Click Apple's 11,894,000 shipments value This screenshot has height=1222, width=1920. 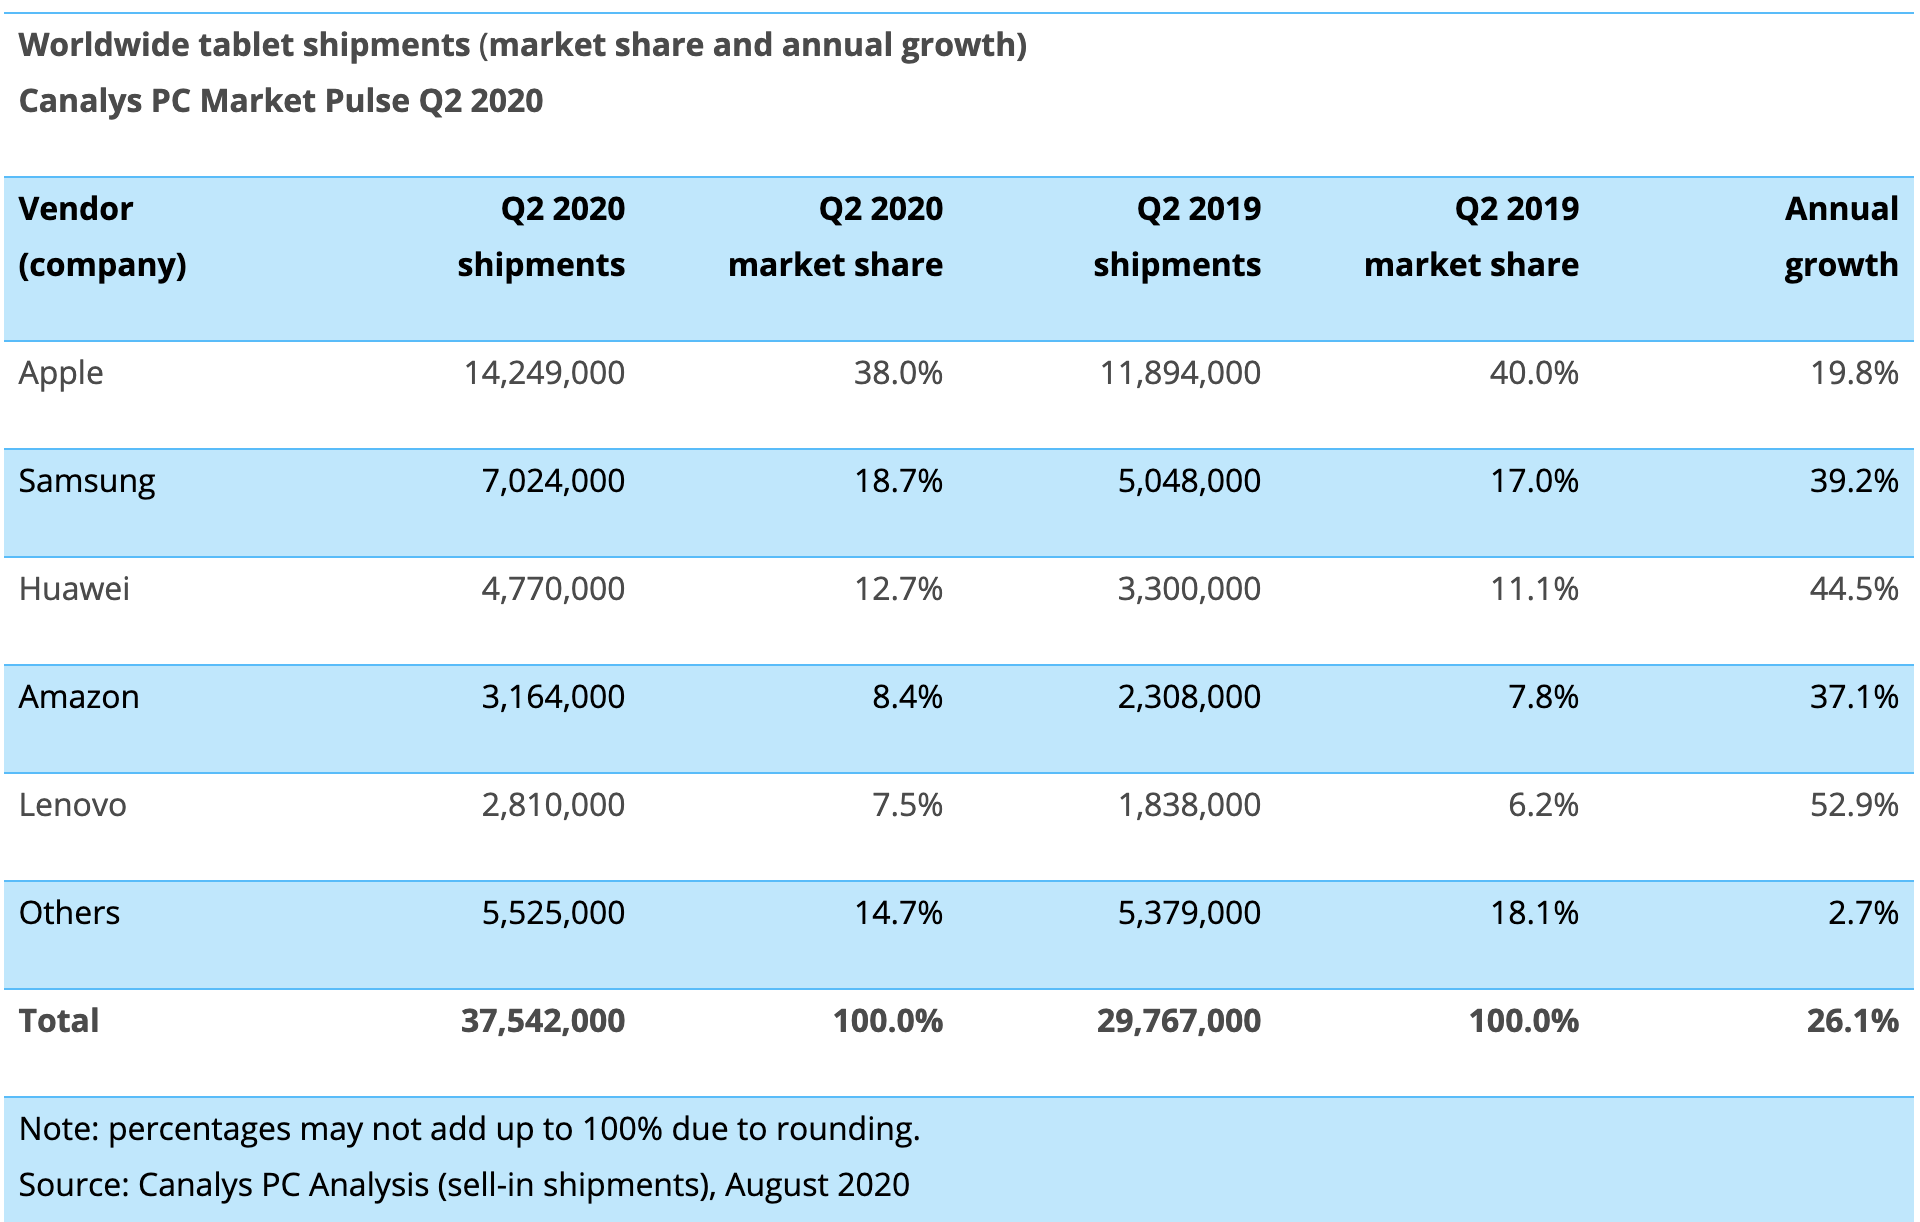[1180, 373]
